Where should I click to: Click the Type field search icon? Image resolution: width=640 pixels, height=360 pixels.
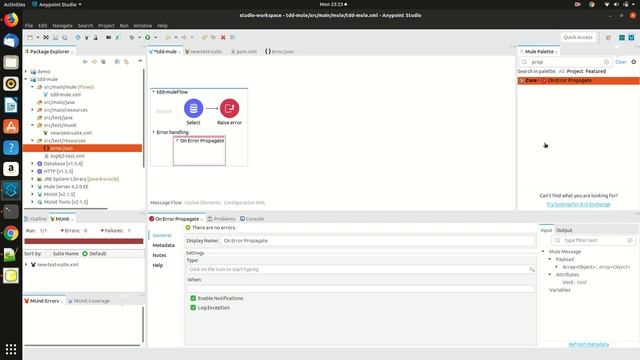531,269
